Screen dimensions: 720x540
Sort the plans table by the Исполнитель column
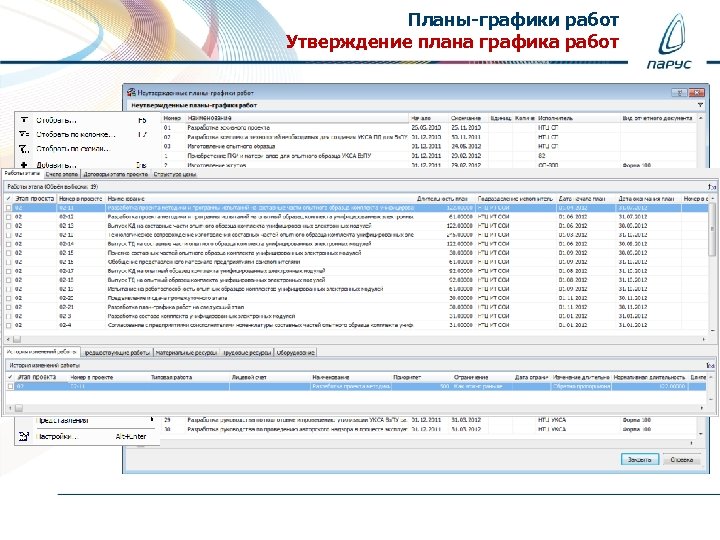(578, 118)
